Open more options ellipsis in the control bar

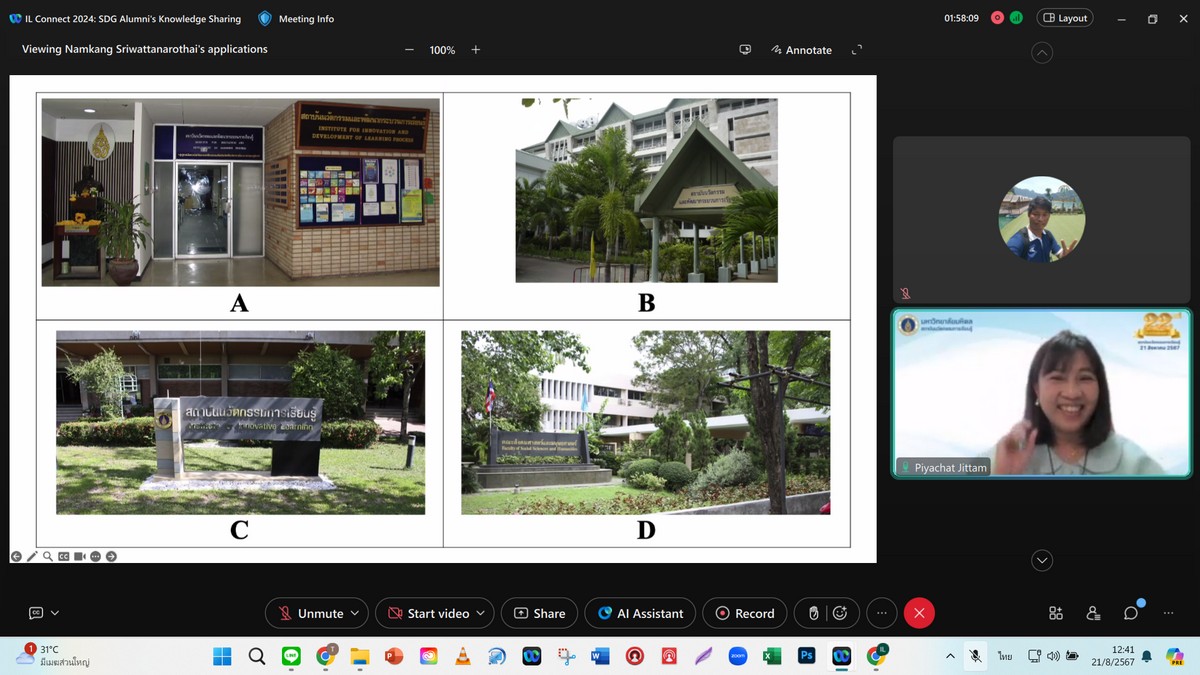coord(881,613)
